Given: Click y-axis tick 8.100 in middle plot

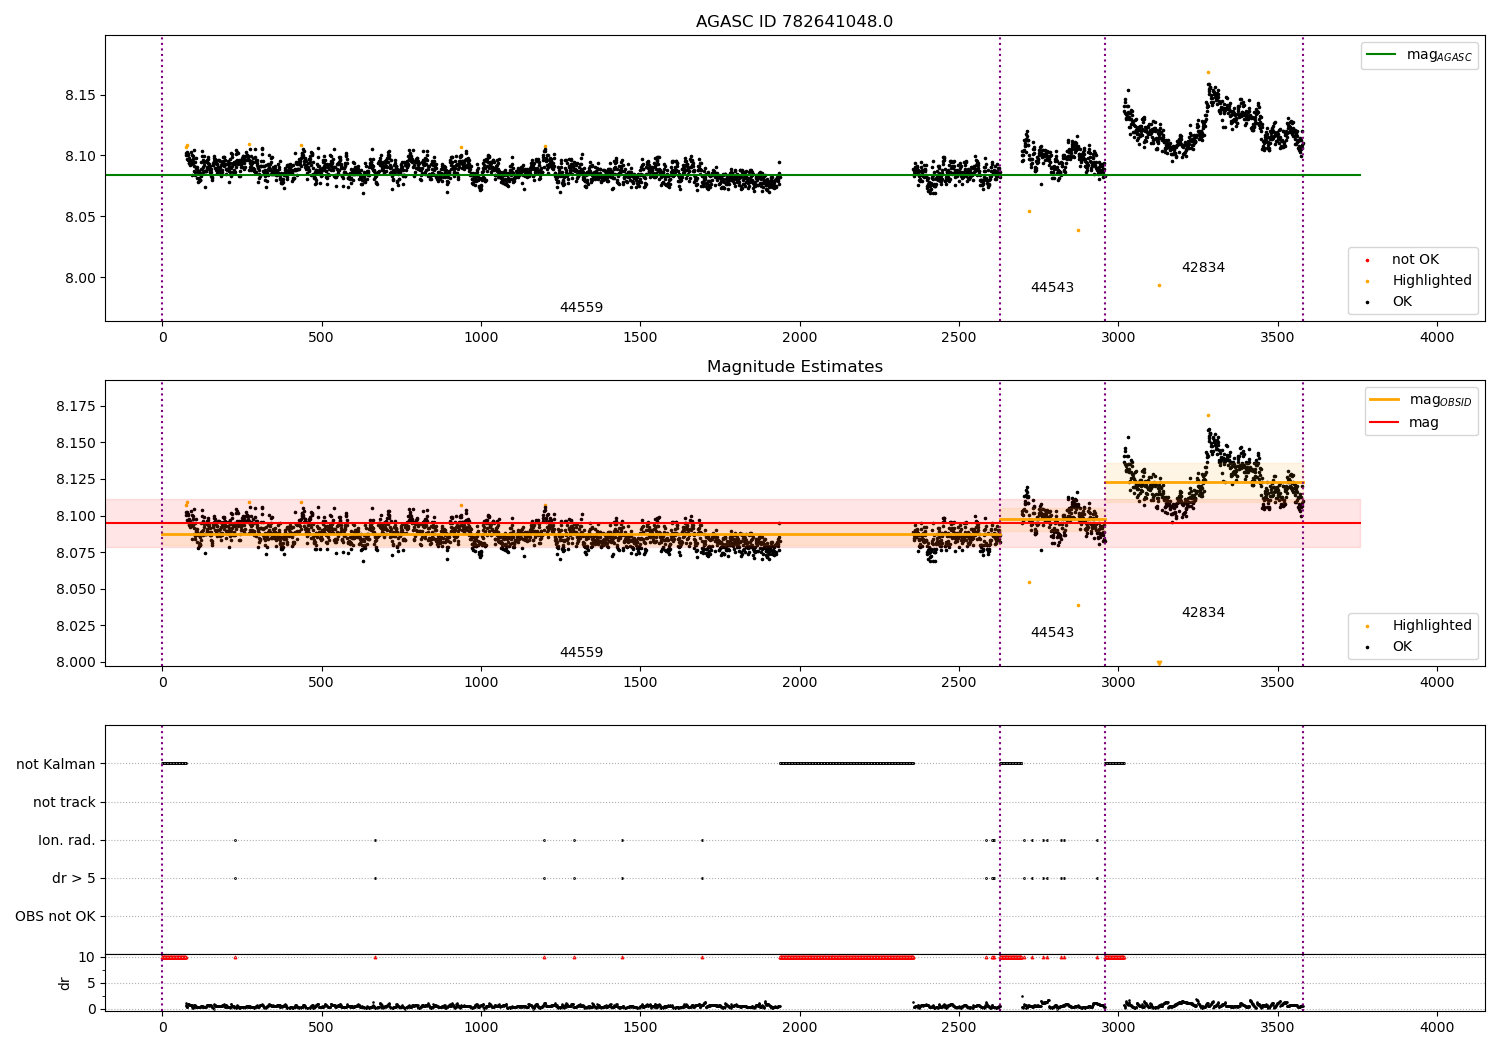Looking at the screenshot, I should pyautogui.click(x=76, y=517).
